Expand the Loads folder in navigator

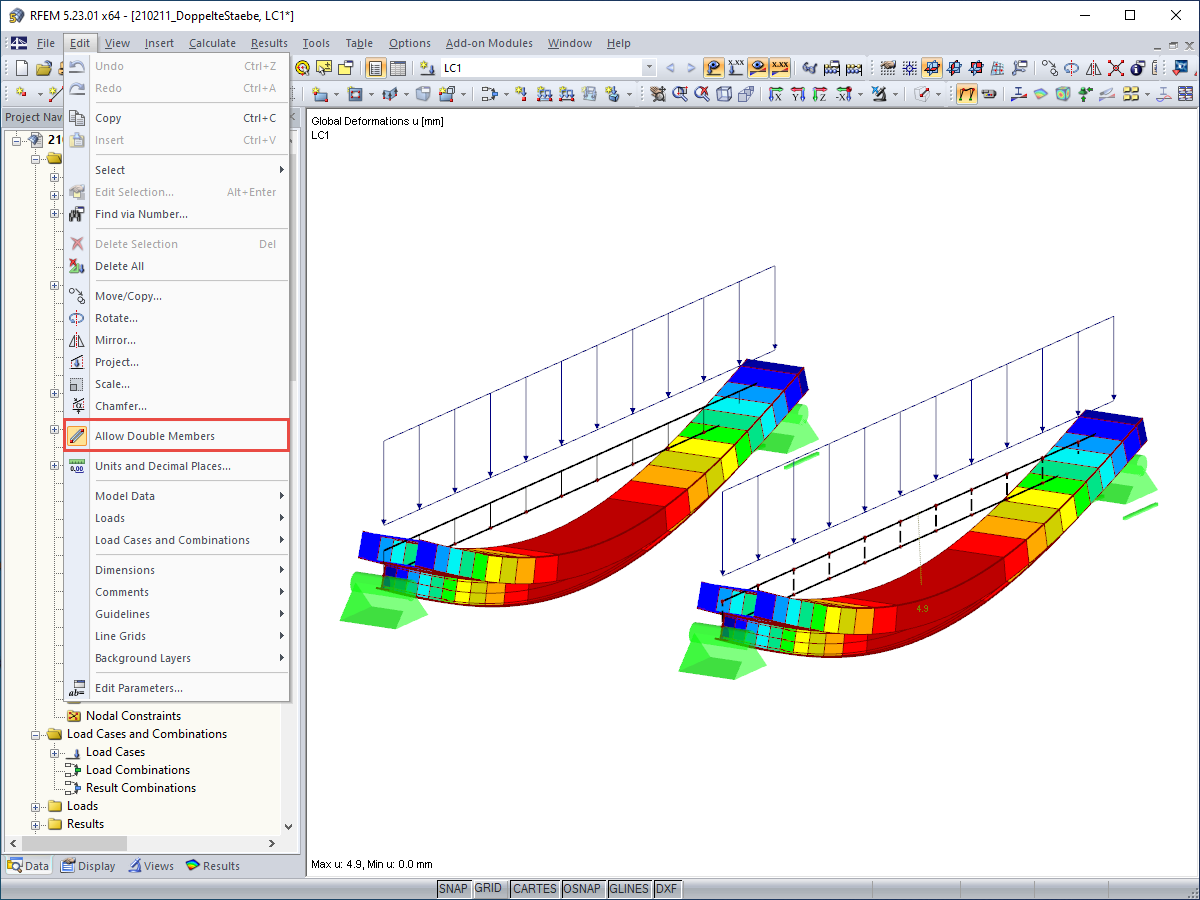[37, 806]
